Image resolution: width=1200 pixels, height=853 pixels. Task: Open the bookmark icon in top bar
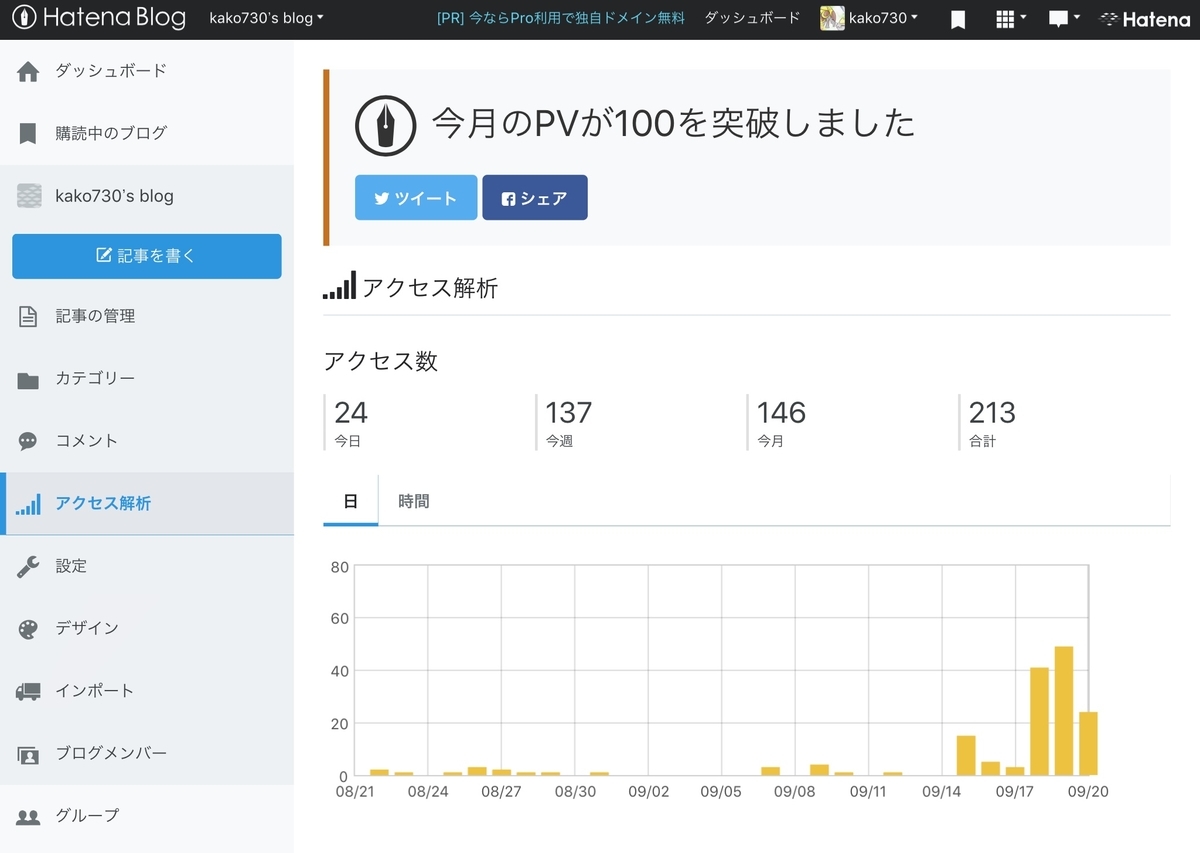coord(958,19)
